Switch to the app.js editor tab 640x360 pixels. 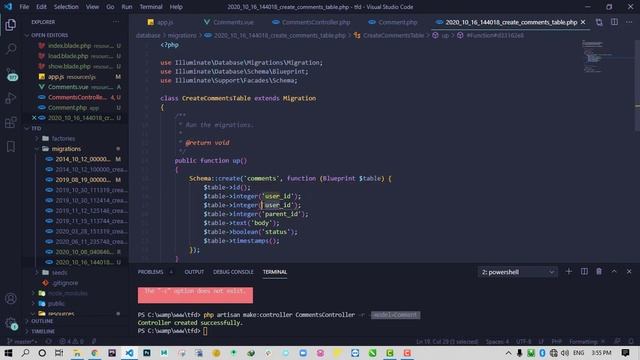click(160, 22)
